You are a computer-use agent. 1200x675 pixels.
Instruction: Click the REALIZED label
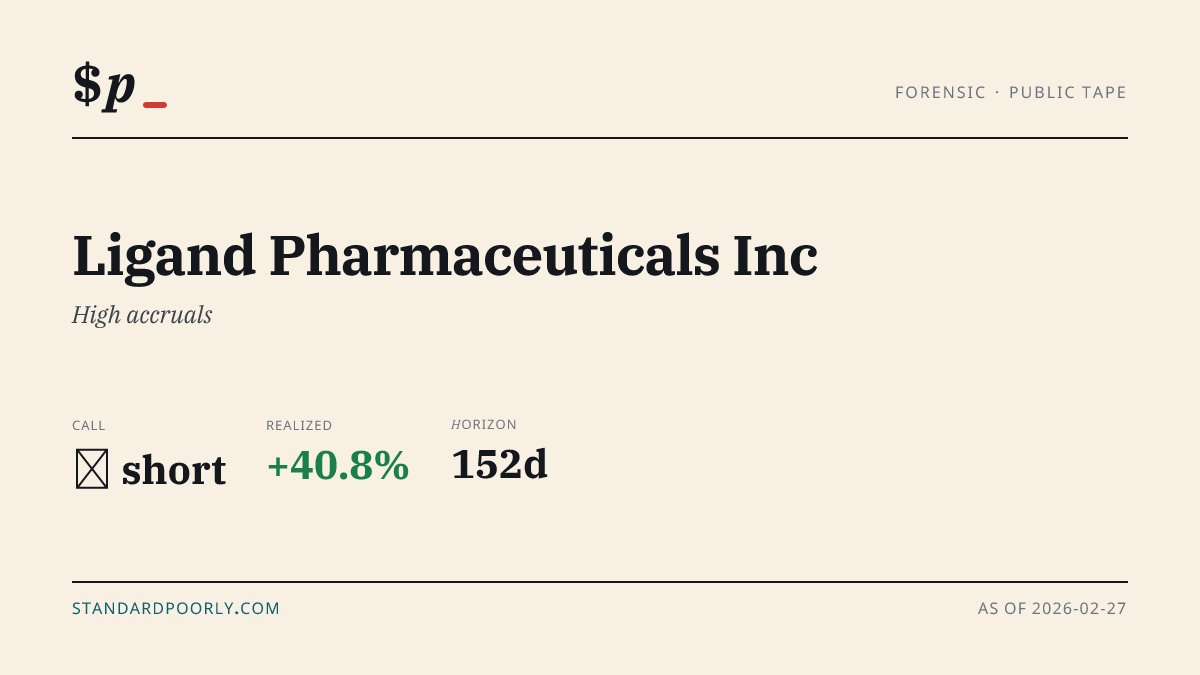299,426
